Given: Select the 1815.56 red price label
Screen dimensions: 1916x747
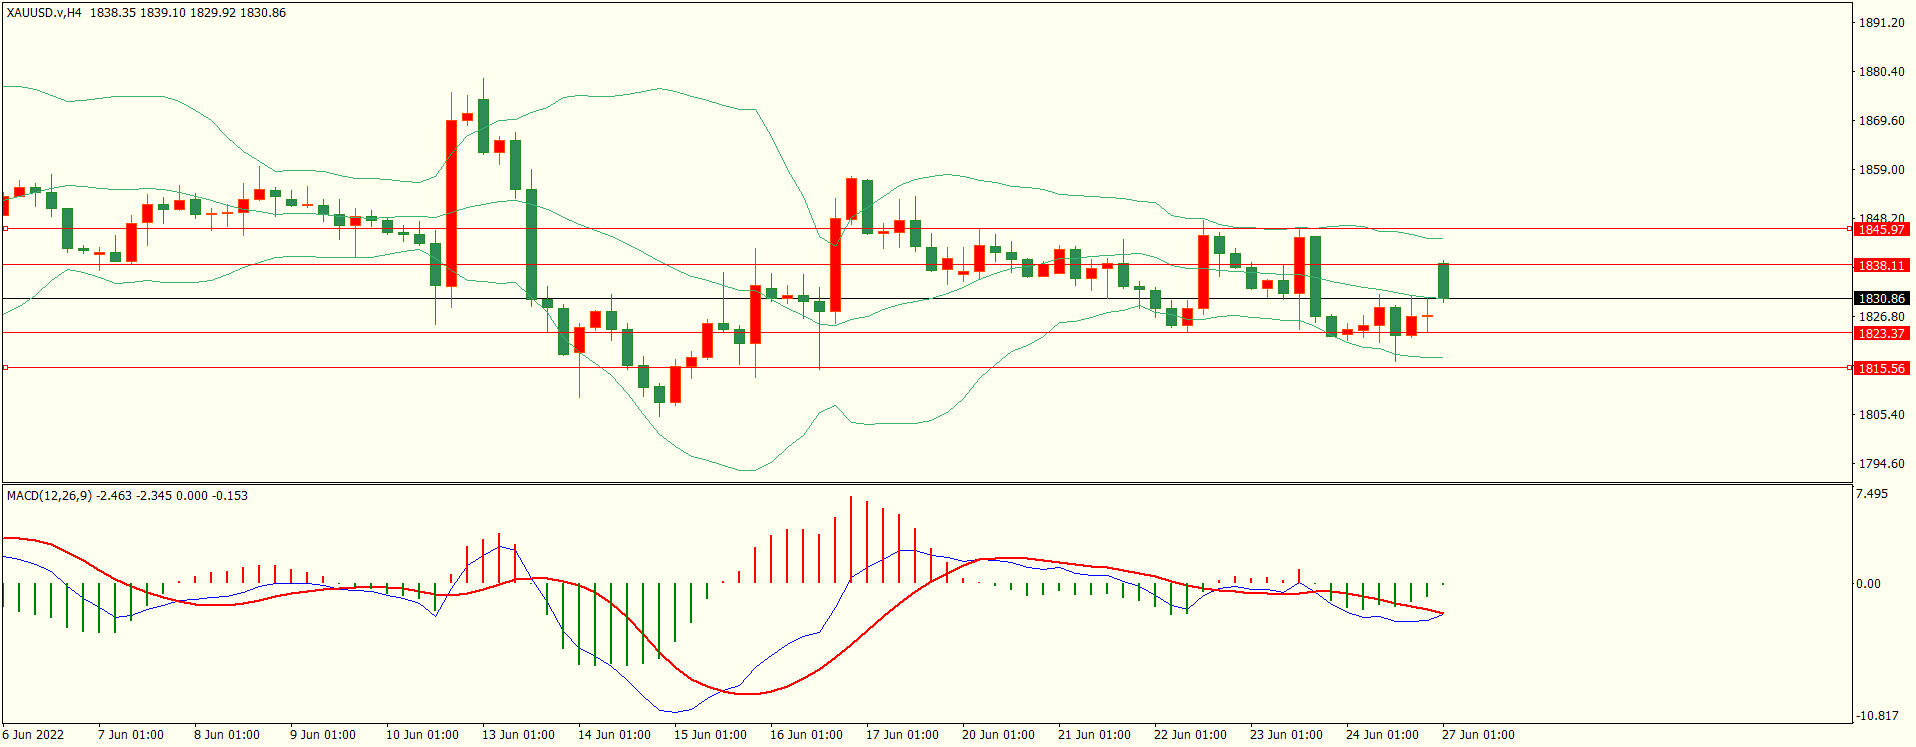Looking at the screenshot, I should [1881, 369].
